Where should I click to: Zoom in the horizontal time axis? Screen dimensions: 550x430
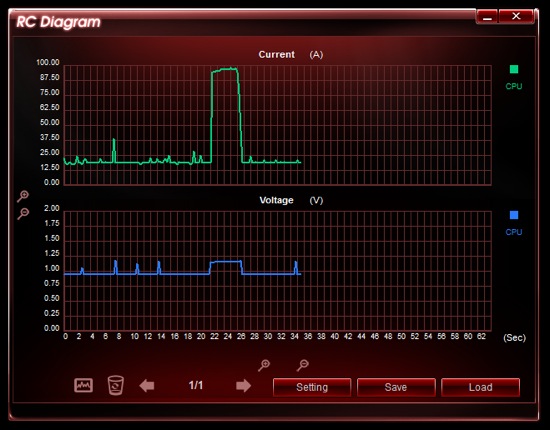pos(264,365)
